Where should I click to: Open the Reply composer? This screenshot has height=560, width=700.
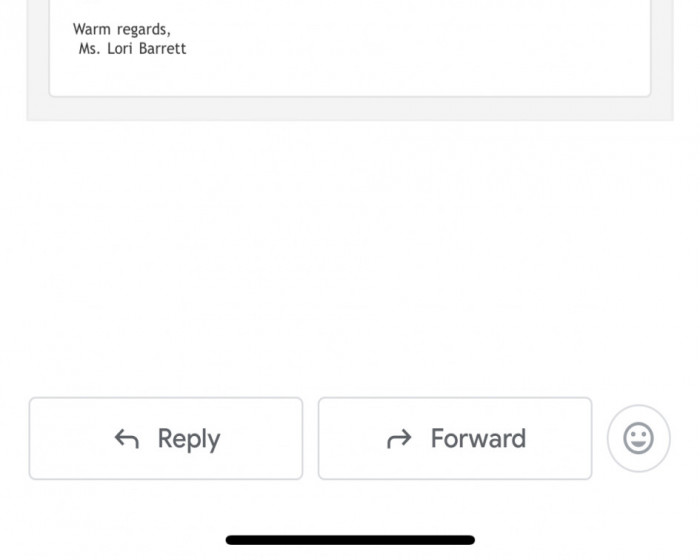click(x=166, y=439)
